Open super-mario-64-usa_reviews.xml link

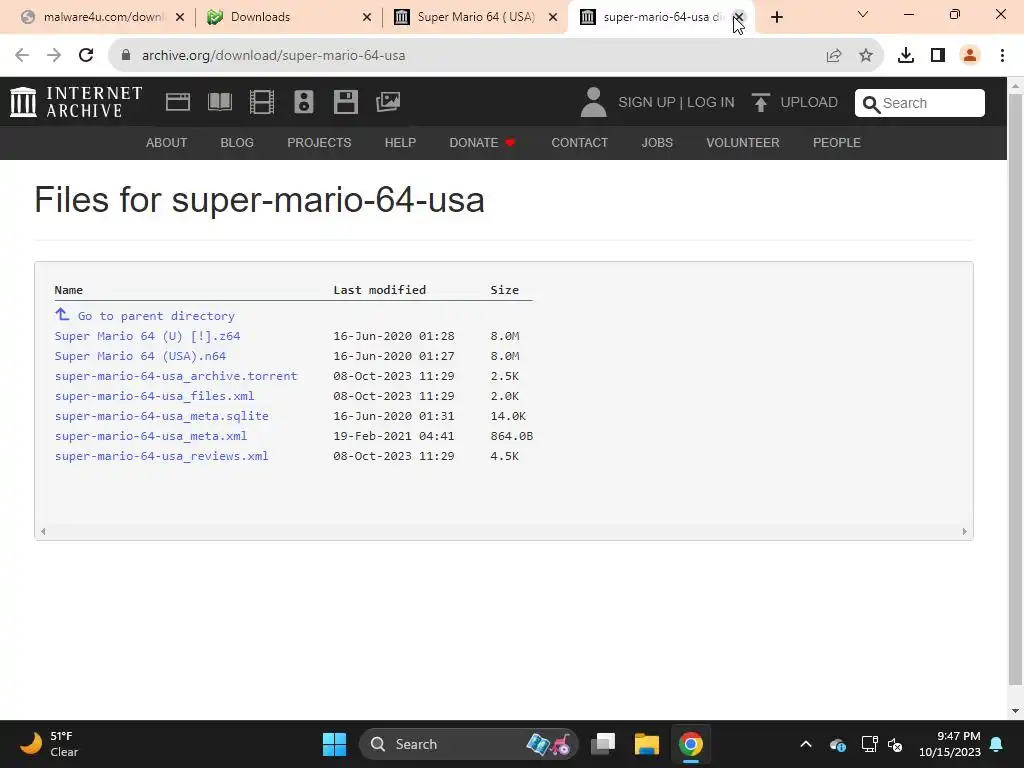tap(161, 456)
